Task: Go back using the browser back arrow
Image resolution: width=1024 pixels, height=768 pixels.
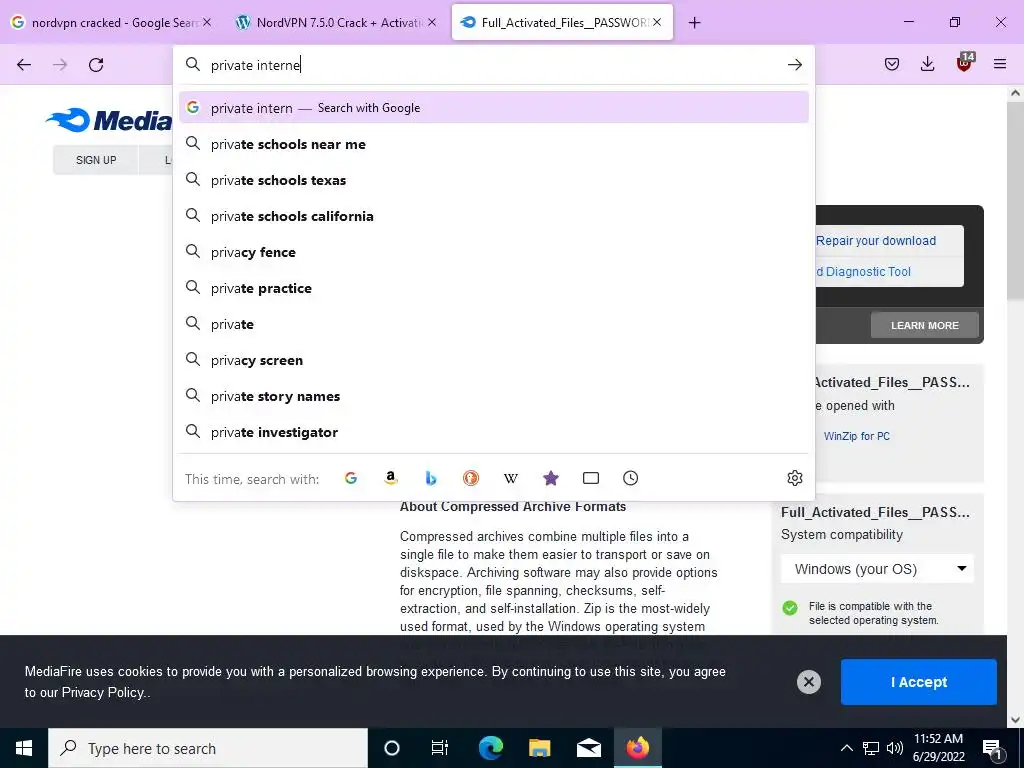Action: 24,65
